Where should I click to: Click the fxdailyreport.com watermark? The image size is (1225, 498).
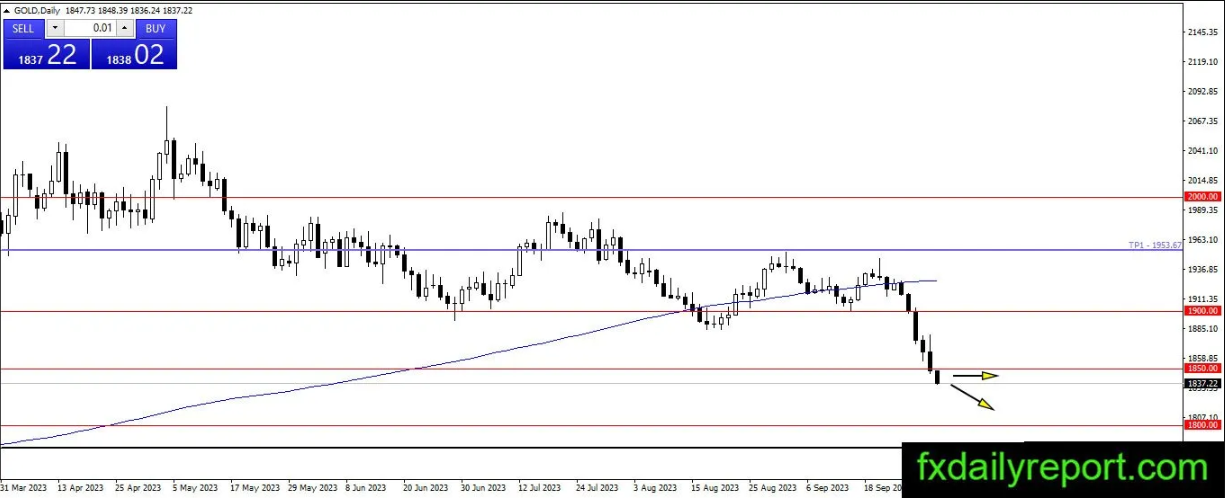1062,468
